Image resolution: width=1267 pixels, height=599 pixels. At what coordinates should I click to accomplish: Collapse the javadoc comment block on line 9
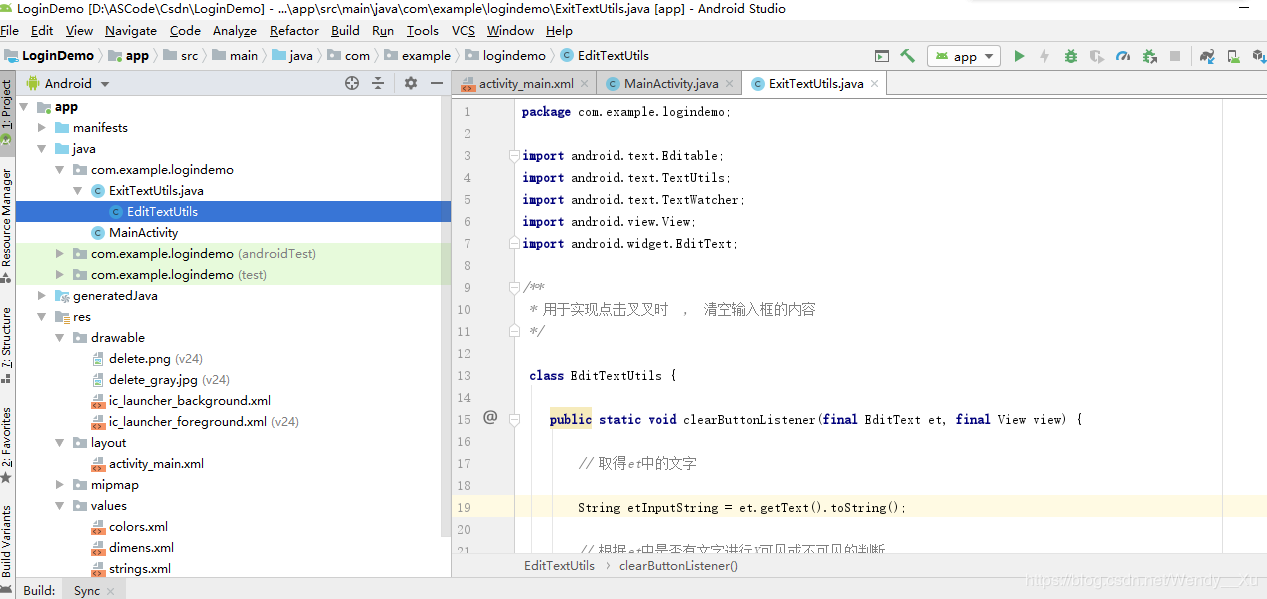point(512,288)
